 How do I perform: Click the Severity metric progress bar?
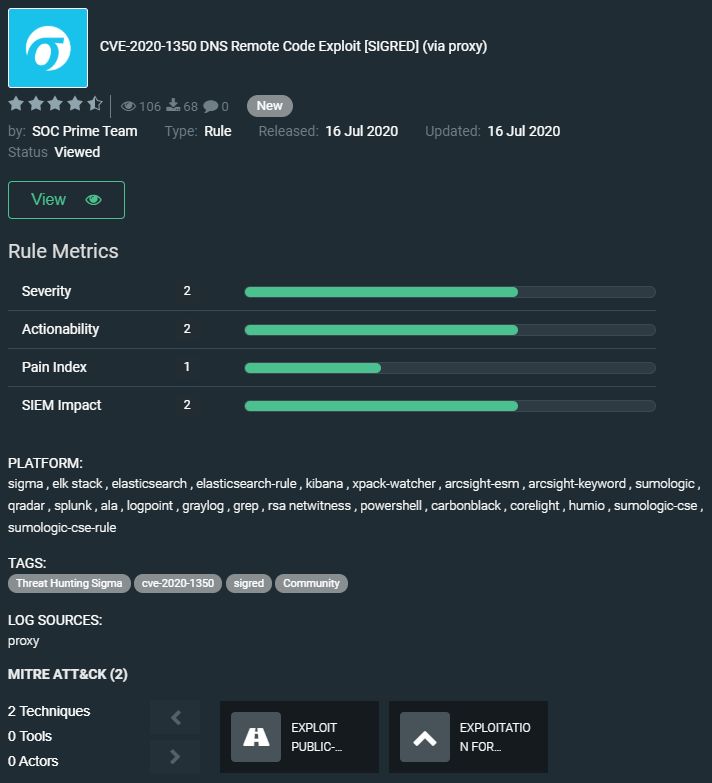coord(449,292)
